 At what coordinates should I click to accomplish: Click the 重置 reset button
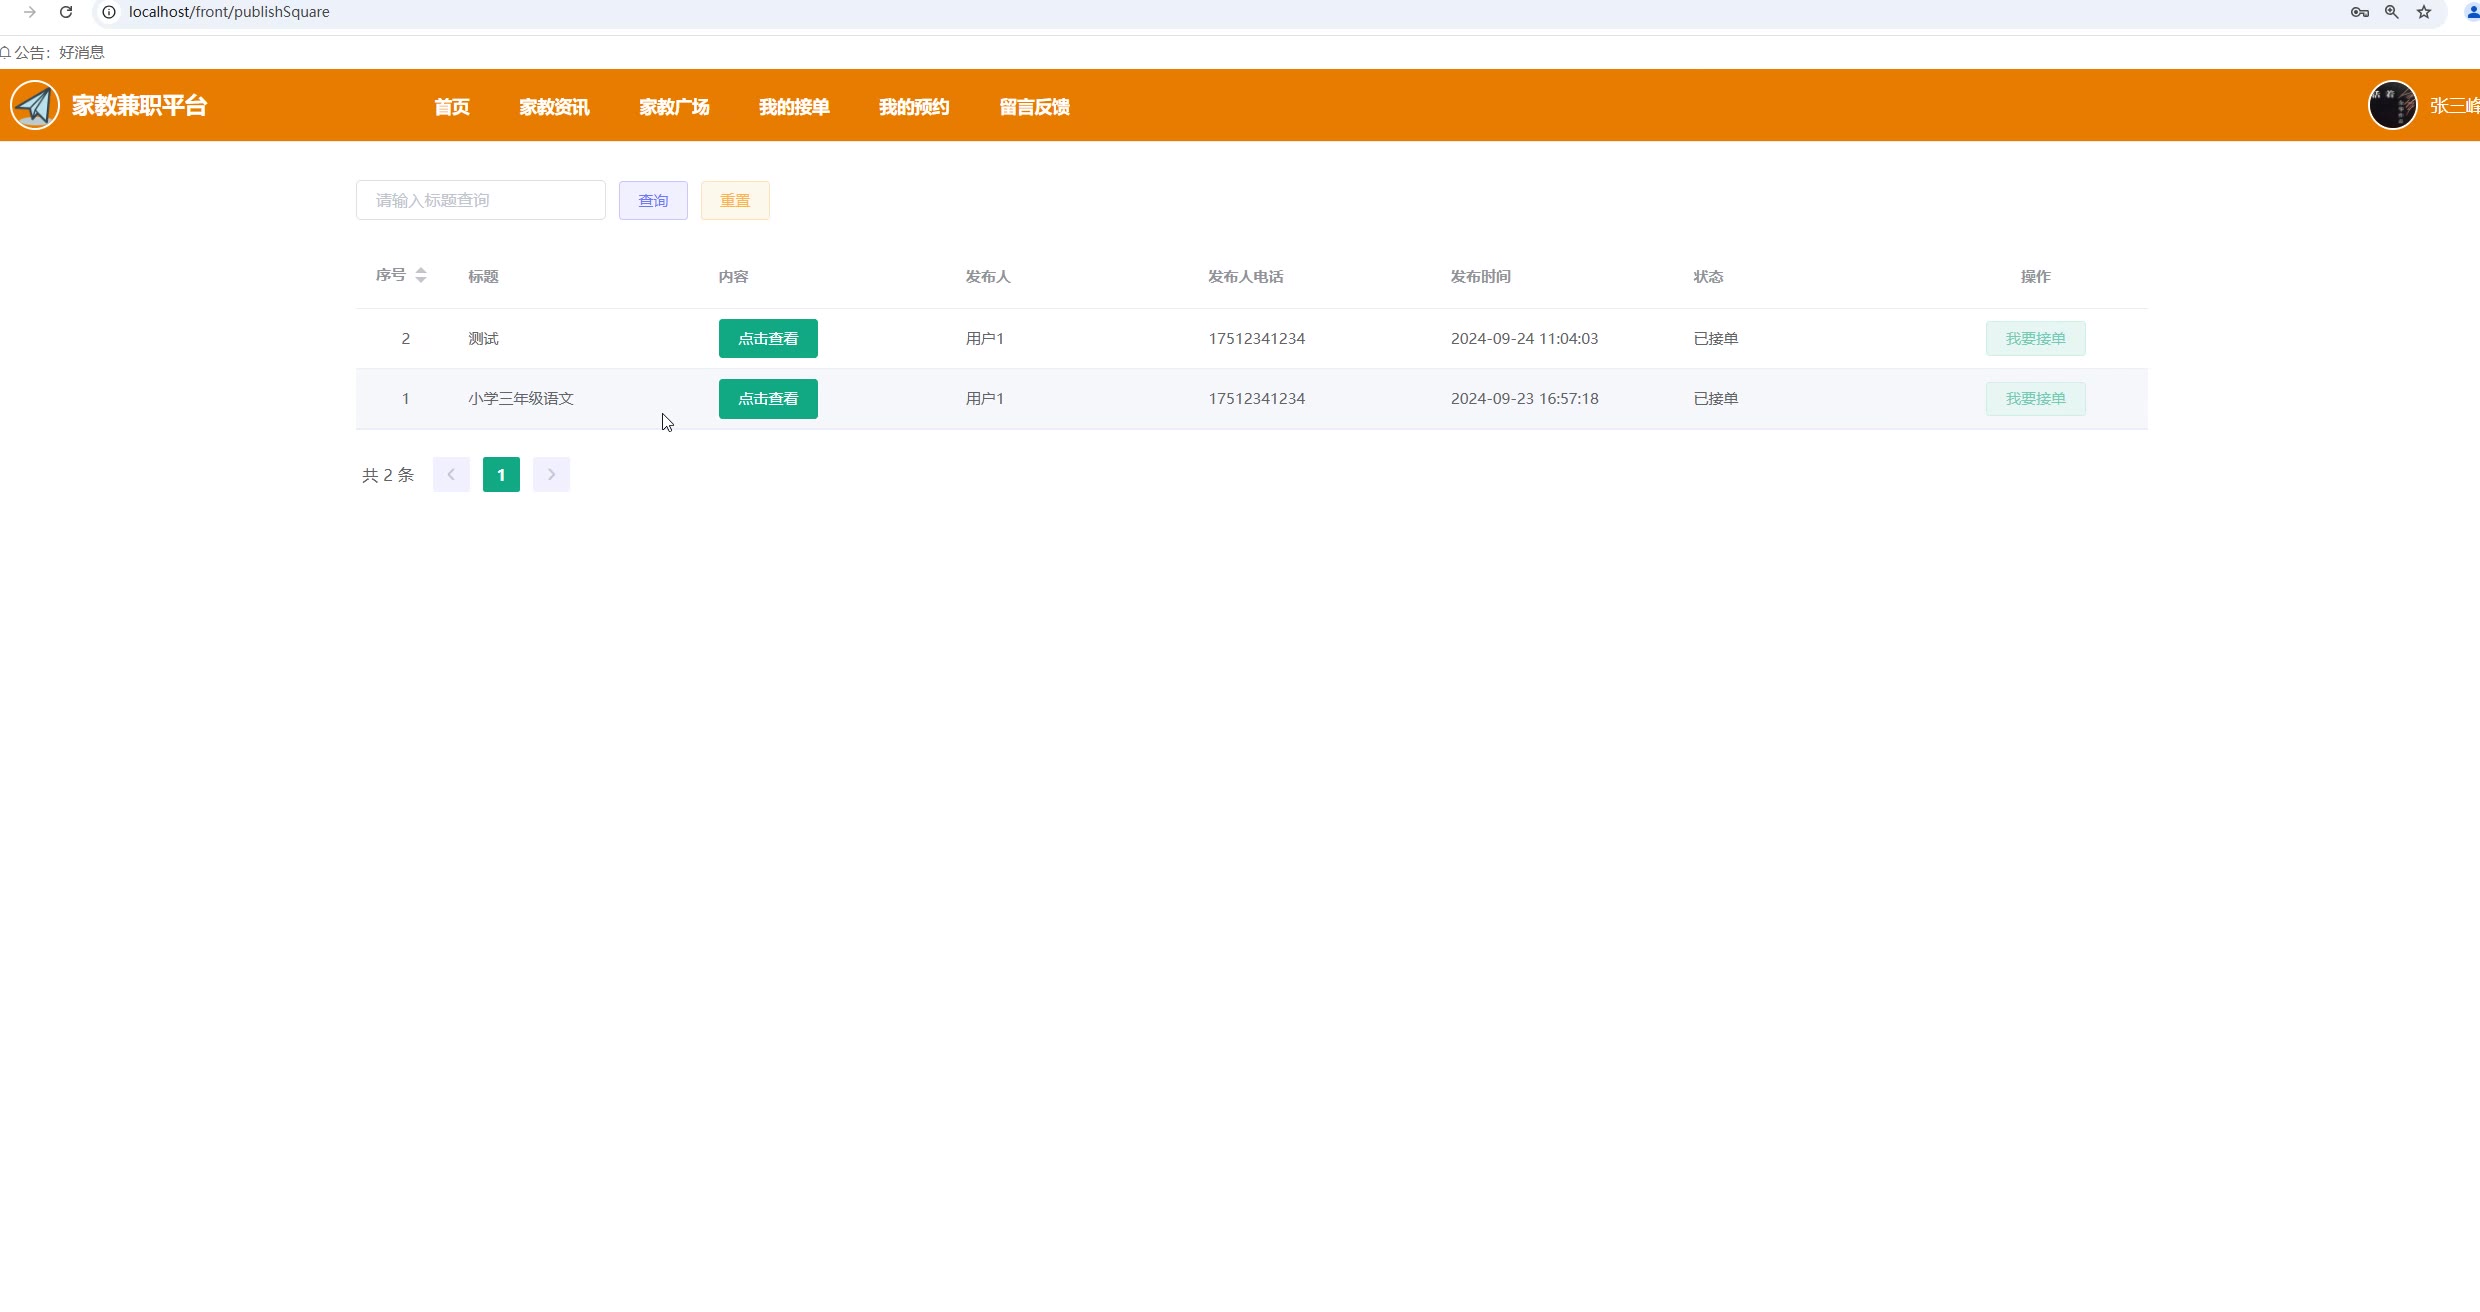coord(735,200)
